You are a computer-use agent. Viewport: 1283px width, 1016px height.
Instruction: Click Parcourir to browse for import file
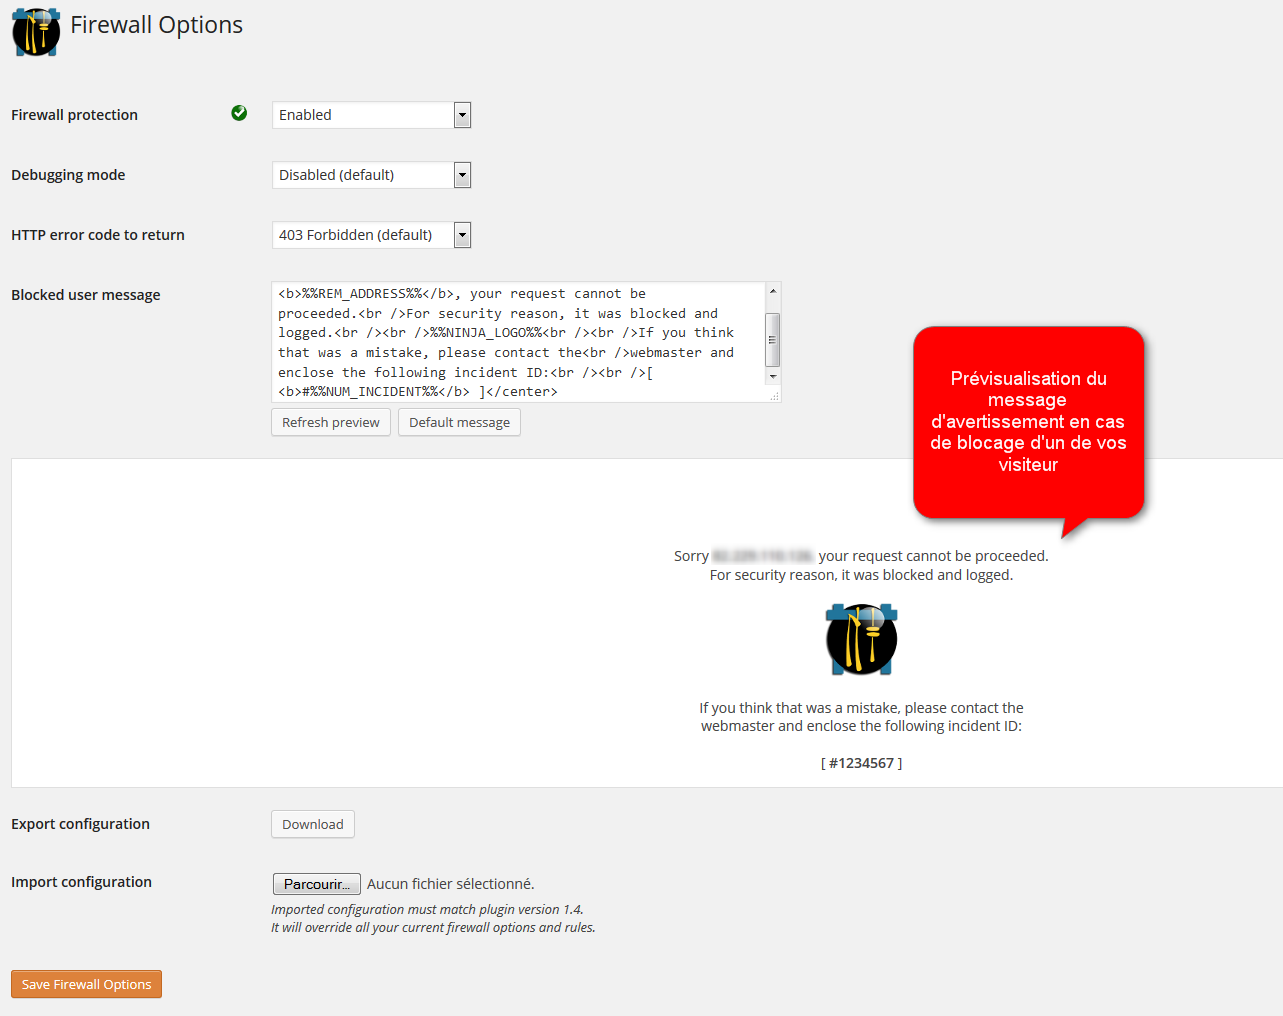pos(317,884)
